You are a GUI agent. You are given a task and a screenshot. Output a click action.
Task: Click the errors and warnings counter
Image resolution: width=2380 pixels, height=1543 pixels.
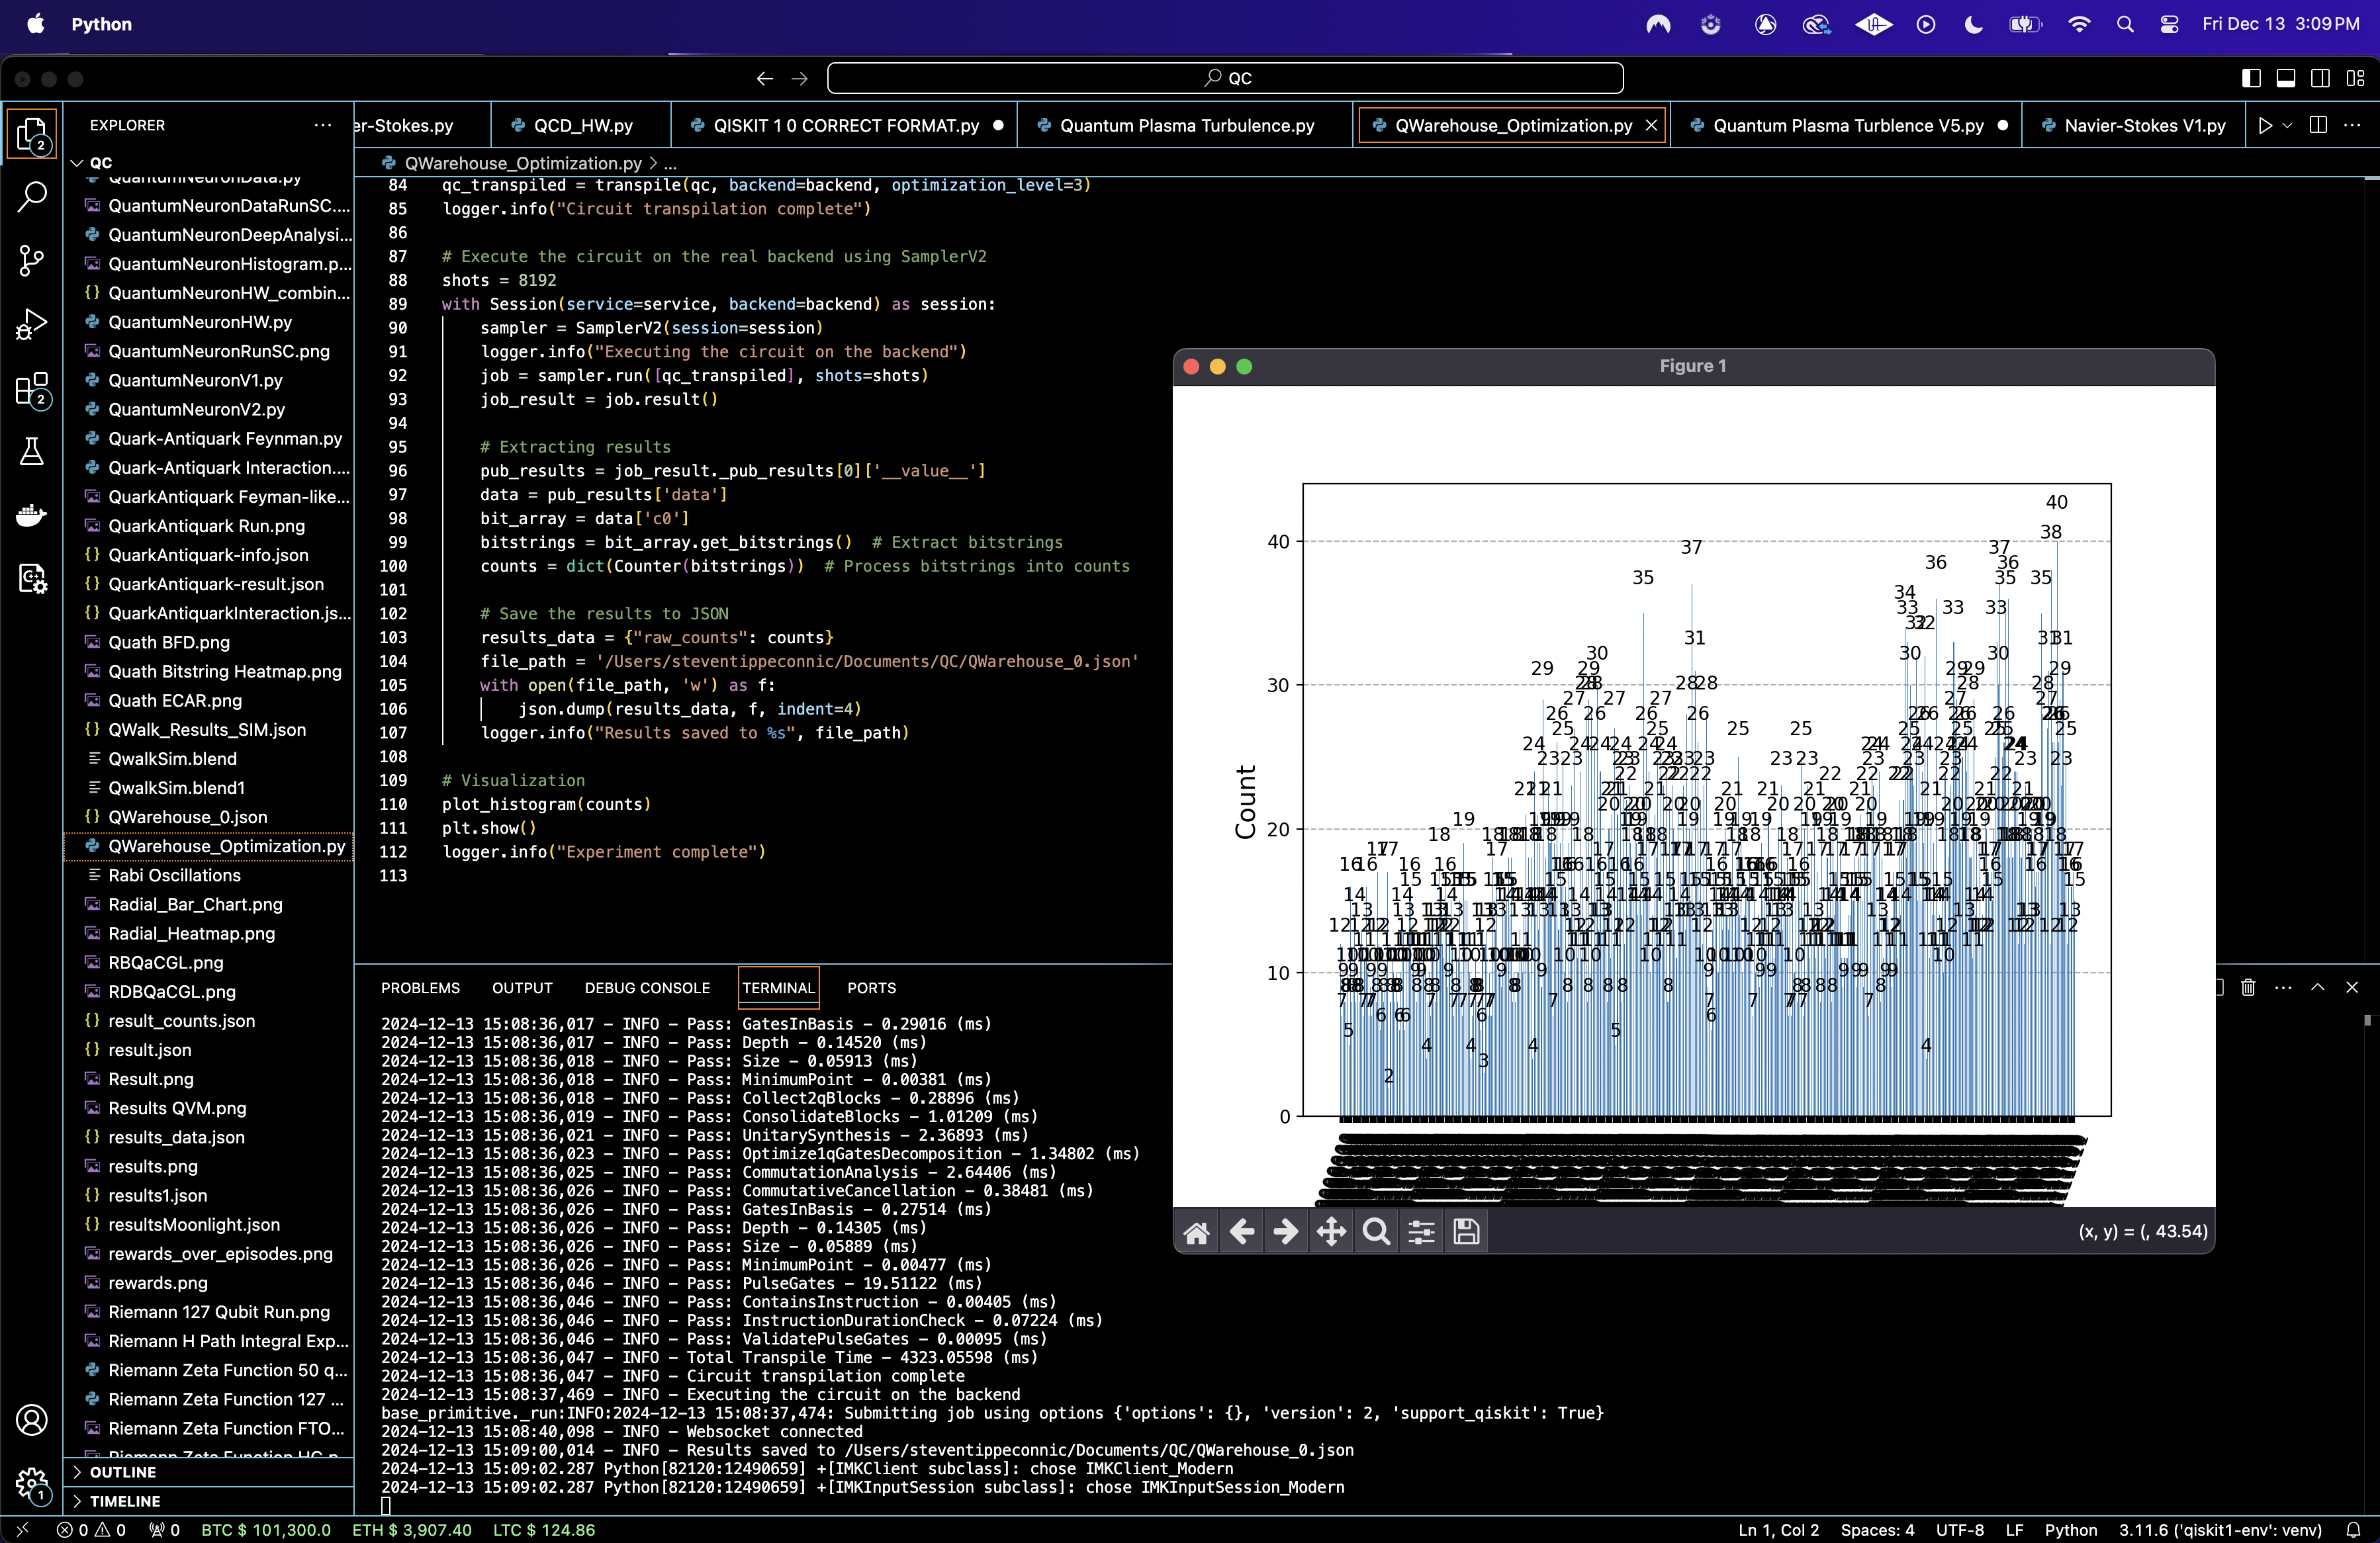[91, 1530]
